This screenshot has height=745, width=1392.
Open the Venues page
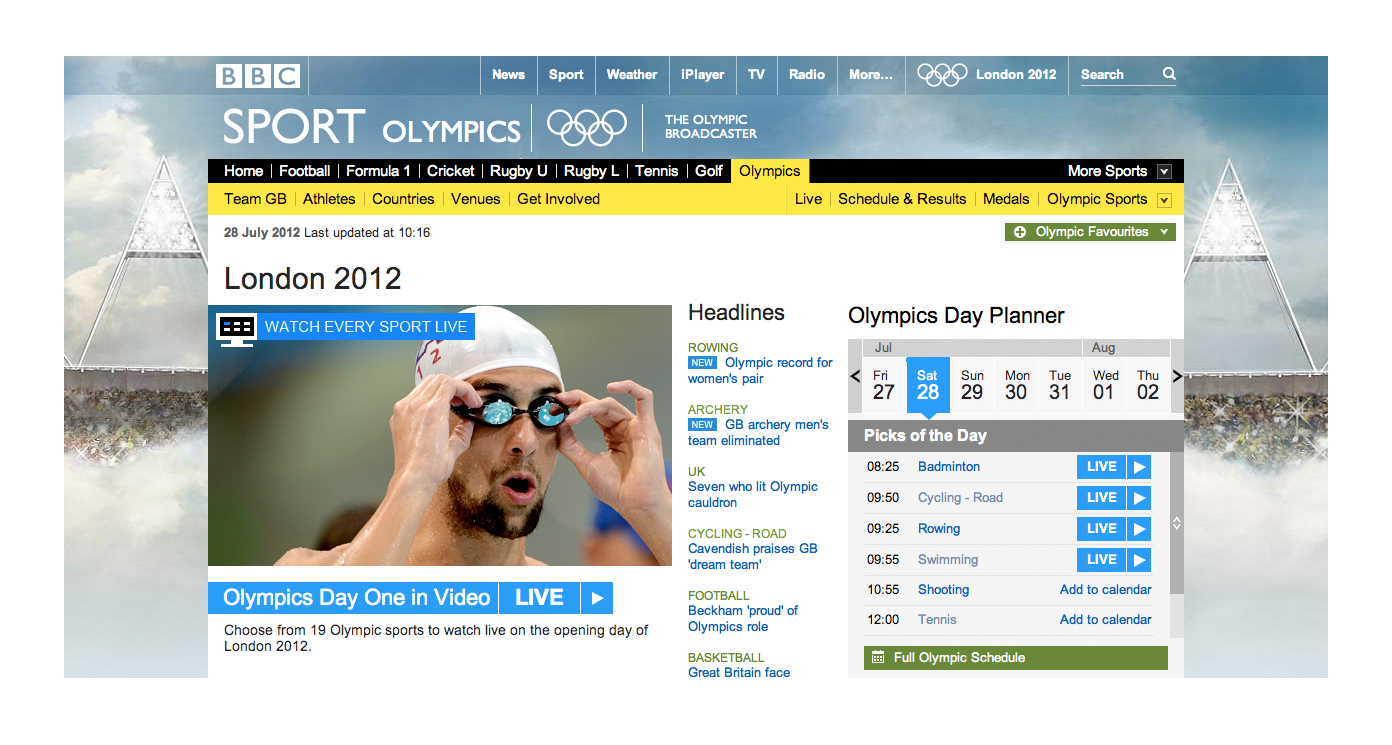click(x=476, y=199)
